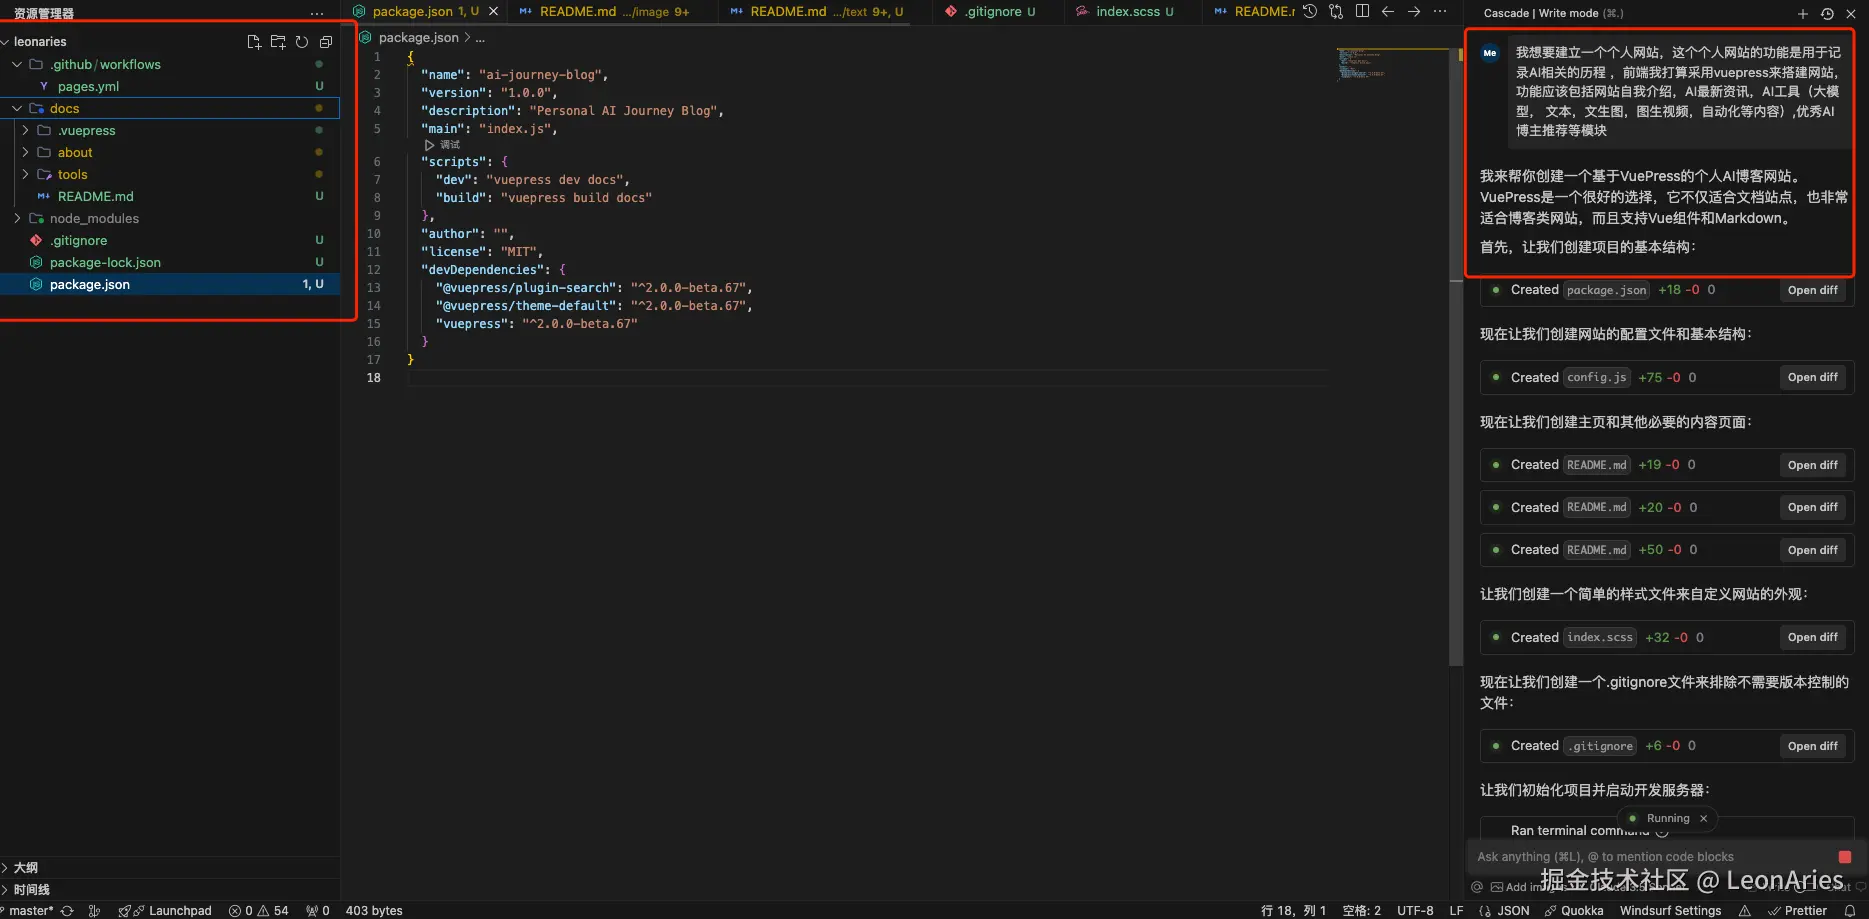Open the file timeline history icon
The width and height of the screenshot is (1869, 919).
tap(1310, 12)
